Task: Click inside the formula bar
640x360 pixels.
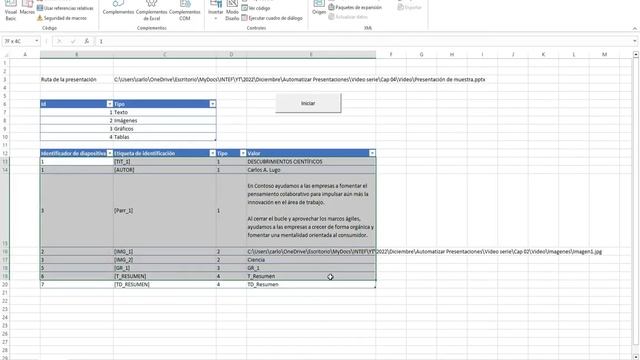Action: pyautogui.click(x=363, y=41)
